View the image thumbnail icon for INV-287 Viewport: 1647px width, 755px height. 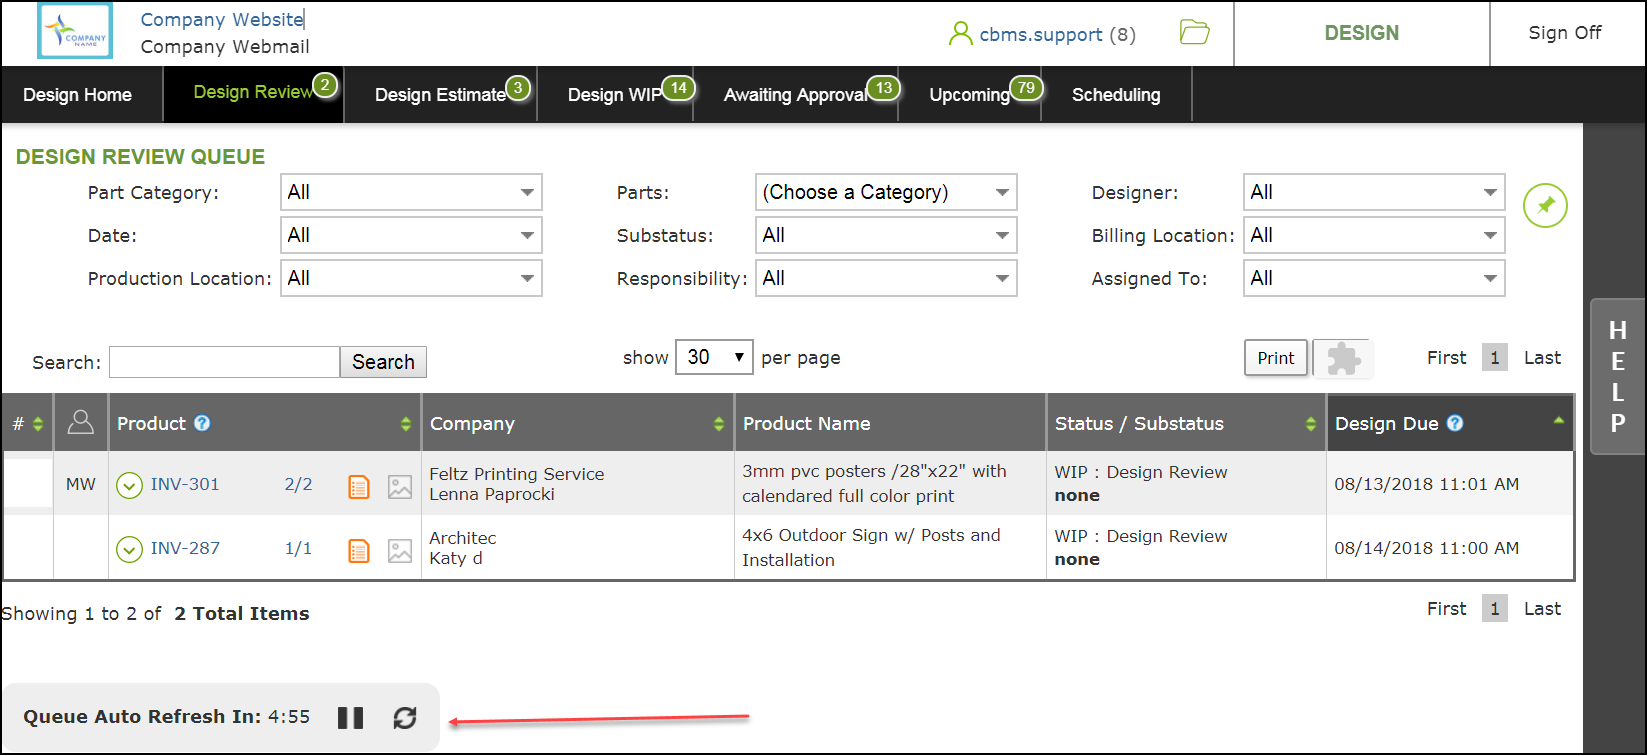[400, 551]
